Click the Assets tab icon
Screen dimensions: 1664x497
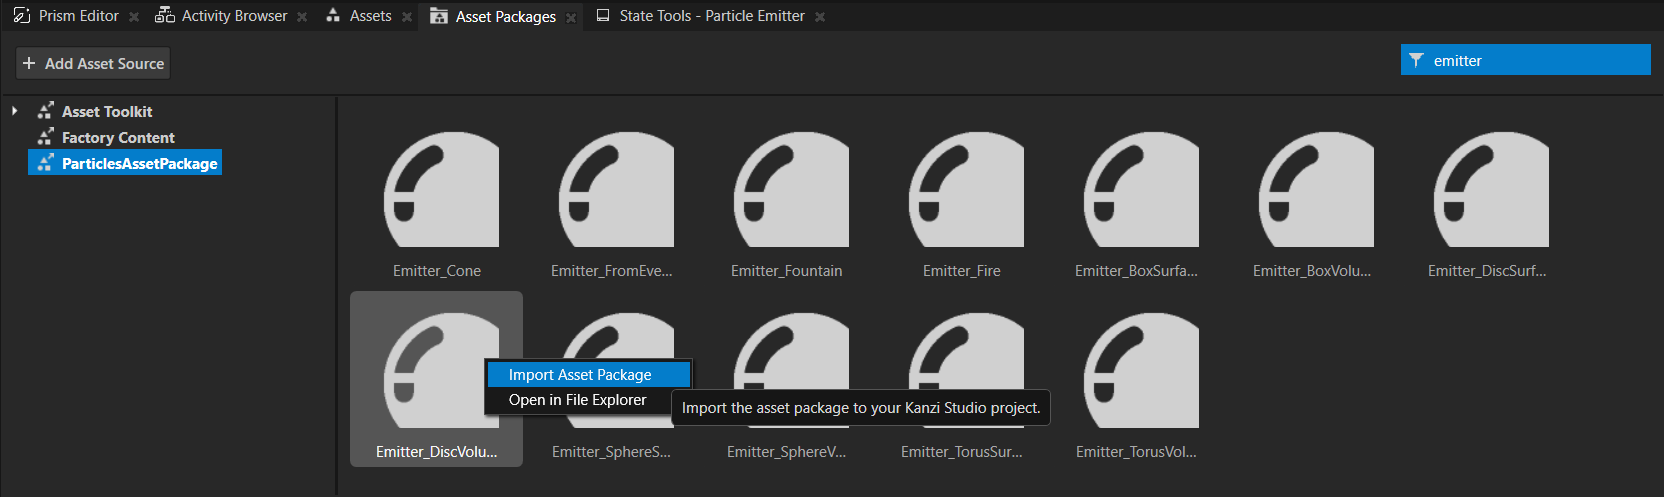(x=333, y=16)
